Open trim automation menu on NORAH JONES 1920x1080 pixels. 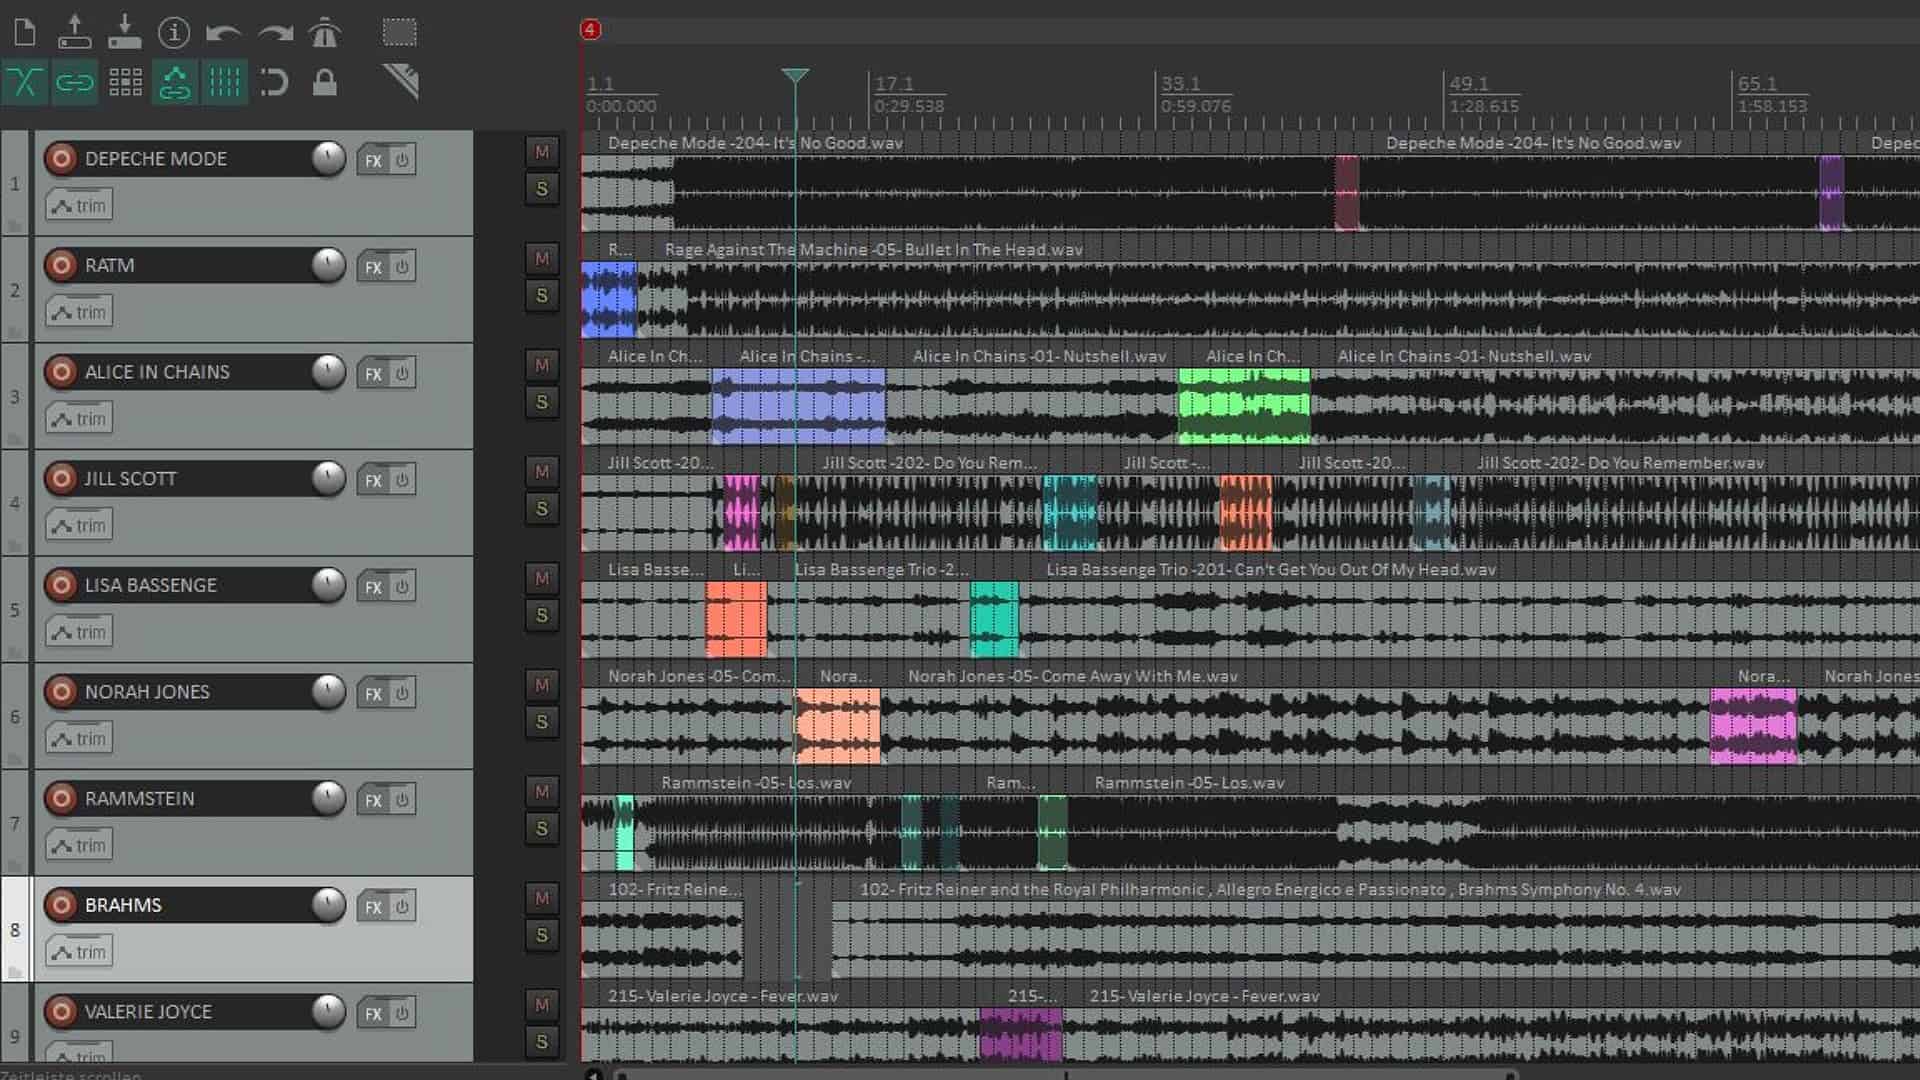click(79, 739)
